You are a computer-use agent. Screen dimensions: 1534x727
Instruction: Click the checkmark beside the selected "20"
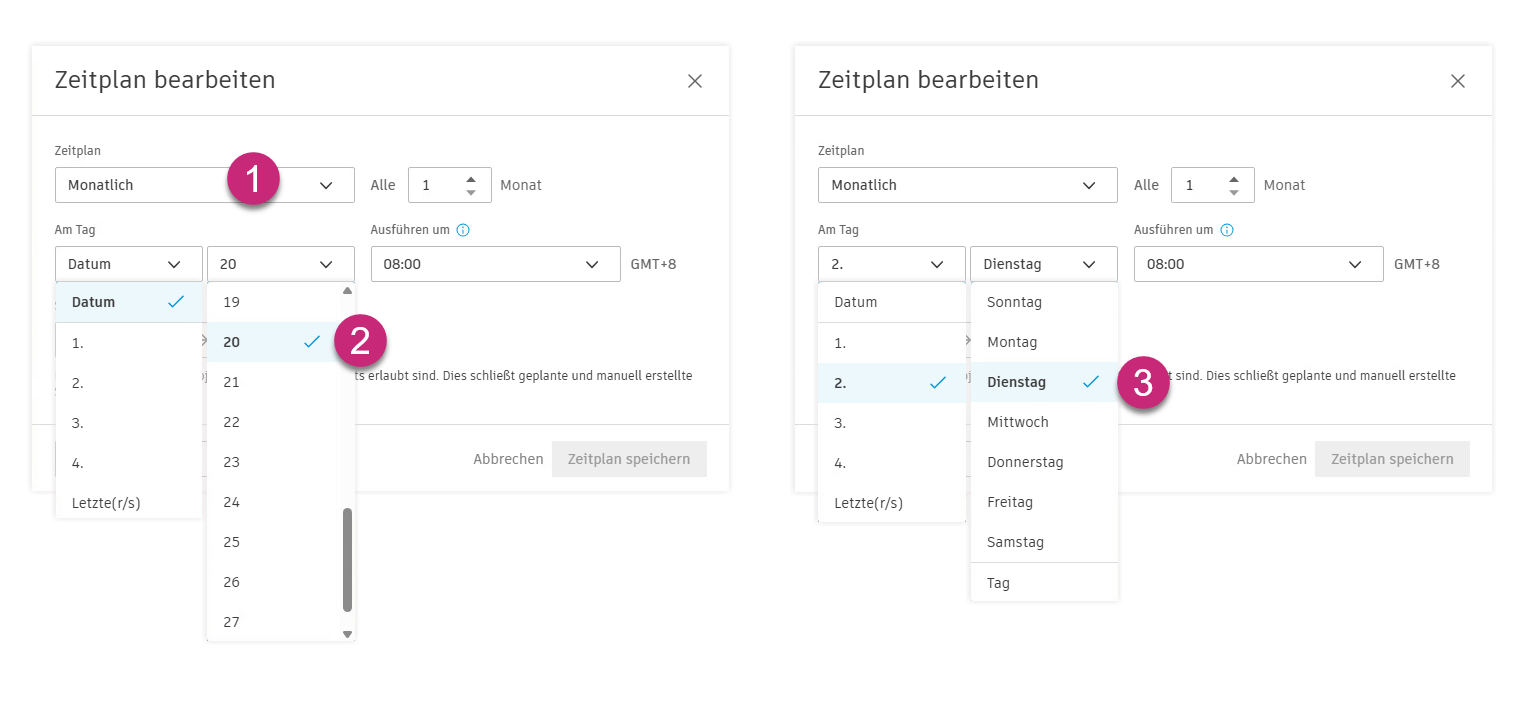coord(312,341)
